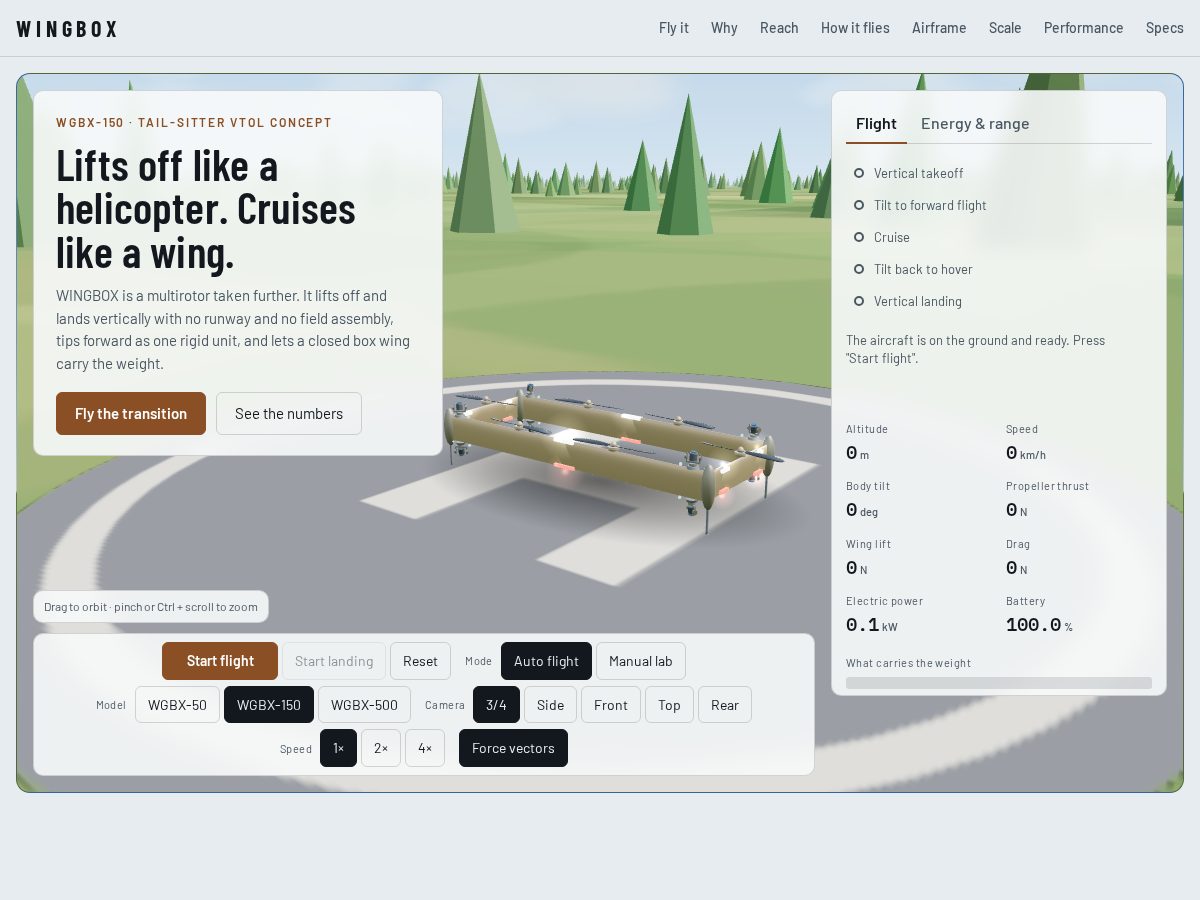Go to the Specs section
The width and height of the screenshot is (1200, 900).
[x=1165, y=28]
